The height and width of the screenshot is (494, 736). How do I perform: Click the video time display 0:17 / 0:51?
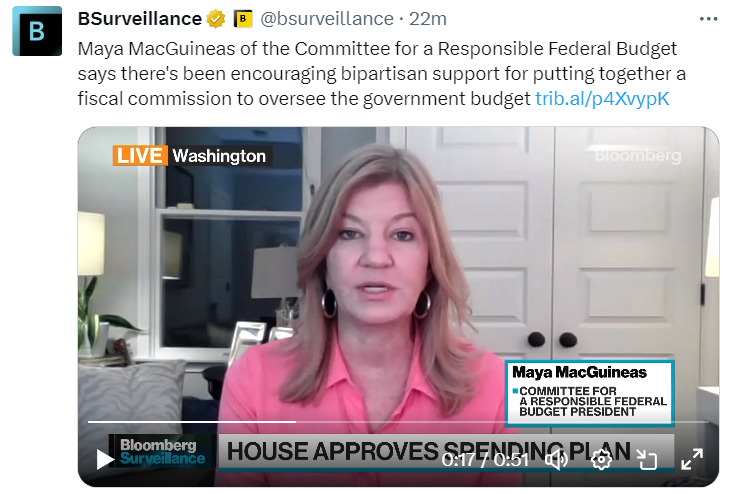point(485,460)
